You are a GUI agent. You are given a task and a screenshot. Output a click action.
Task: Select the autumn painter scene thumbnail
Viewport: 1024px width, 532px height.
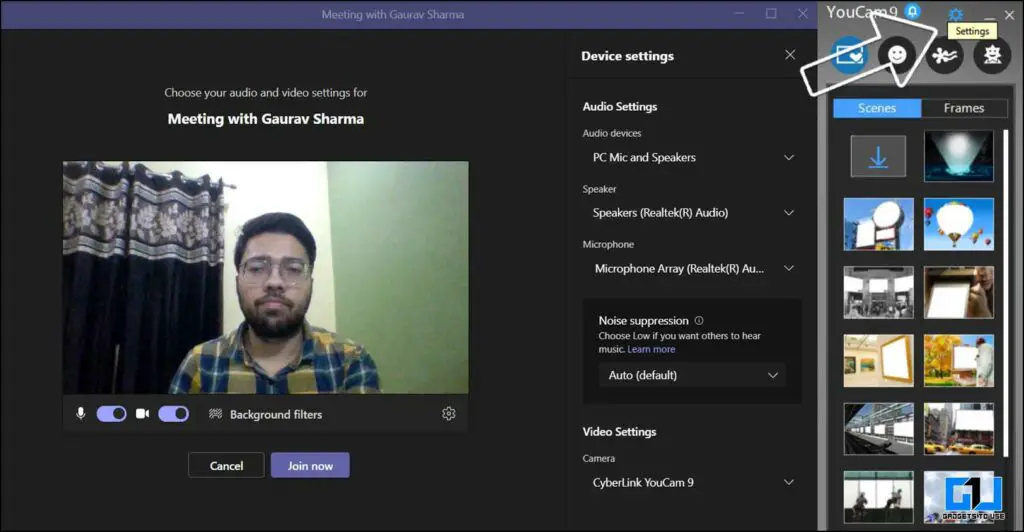(x=959, y=360)
